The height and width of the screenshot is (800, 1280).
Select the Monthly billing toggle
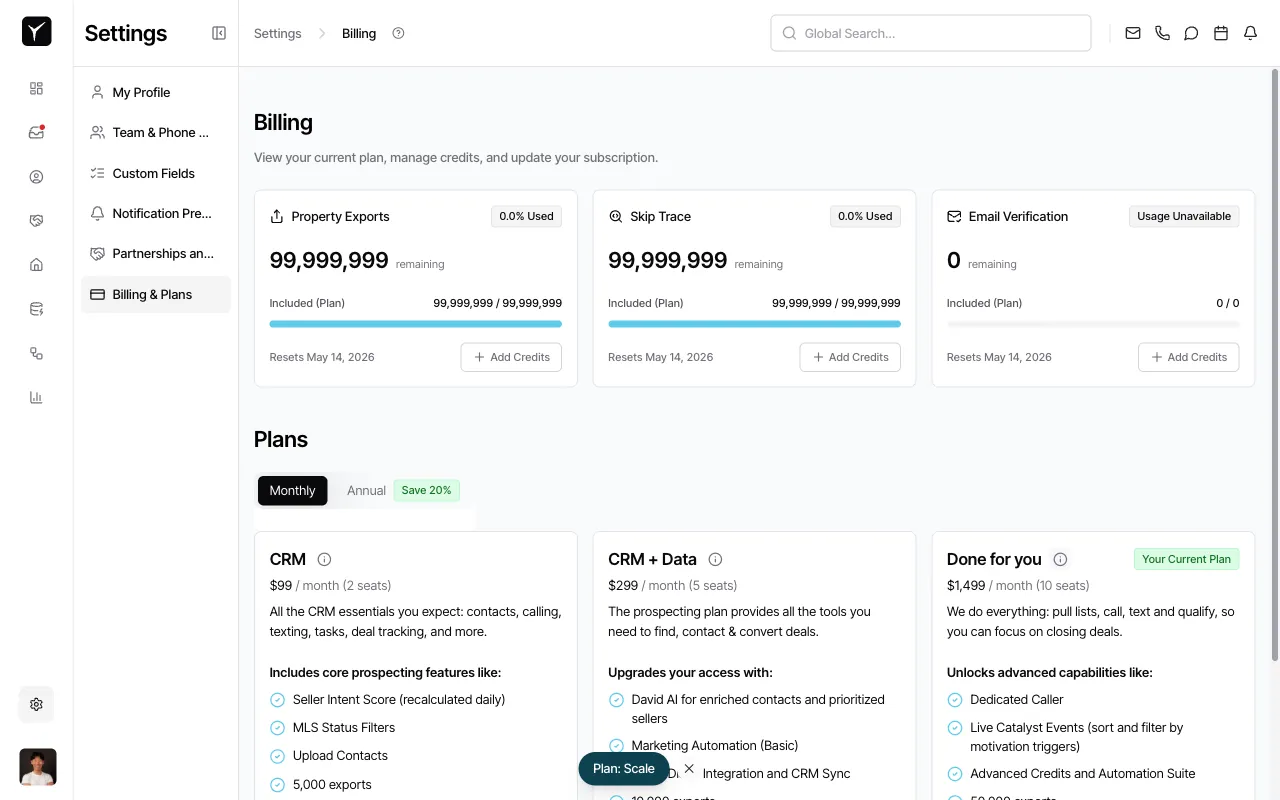pos(292,490)
